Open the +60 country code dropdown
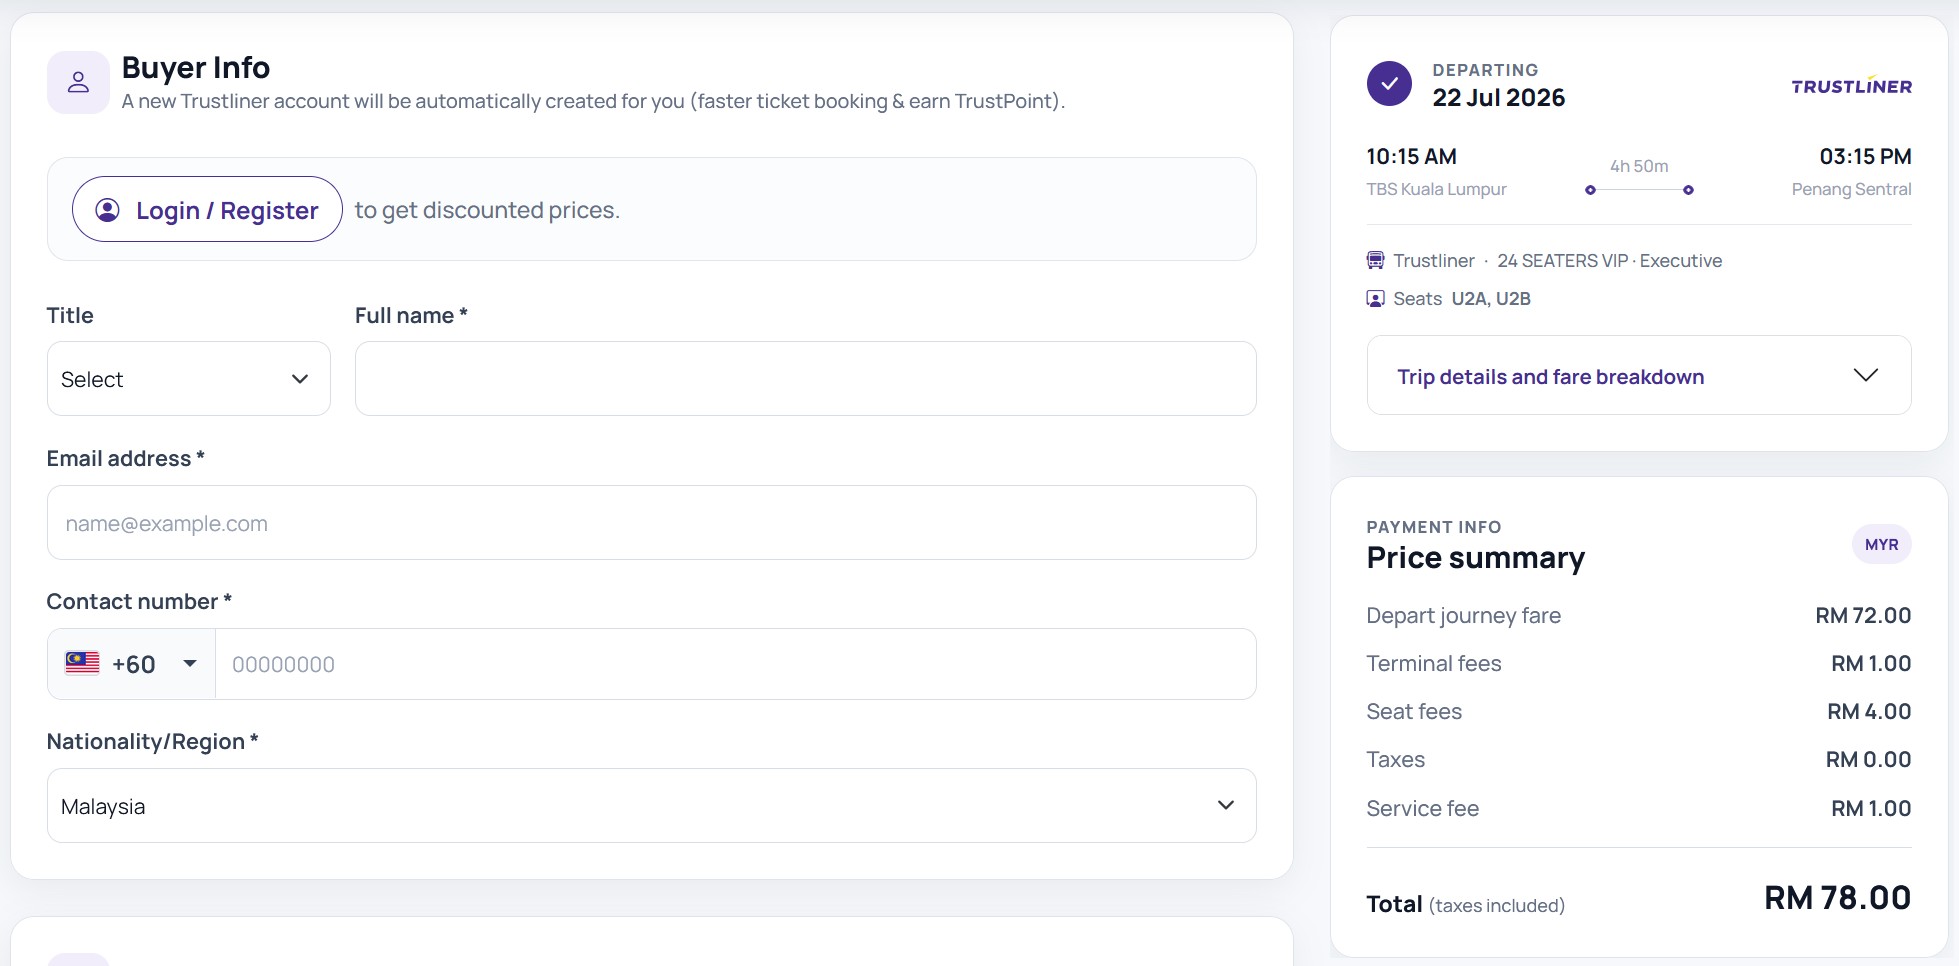 [132, 664]
